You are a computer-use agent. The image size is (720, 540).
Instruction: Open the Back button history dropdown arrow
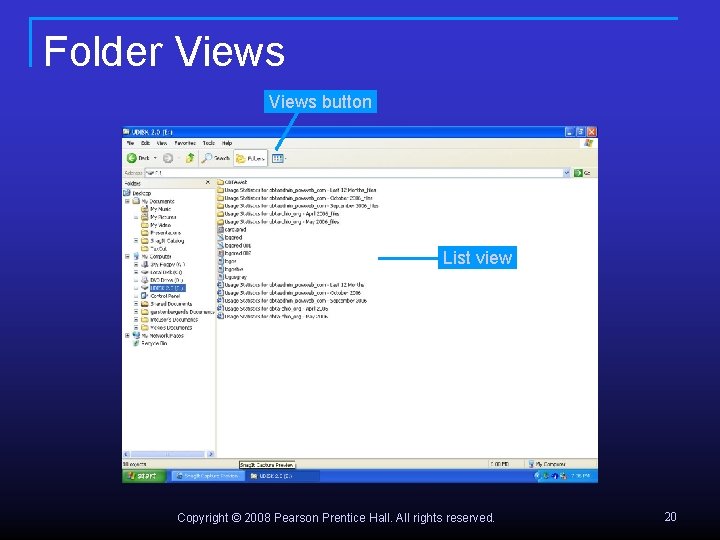click(x=155, y=158)
